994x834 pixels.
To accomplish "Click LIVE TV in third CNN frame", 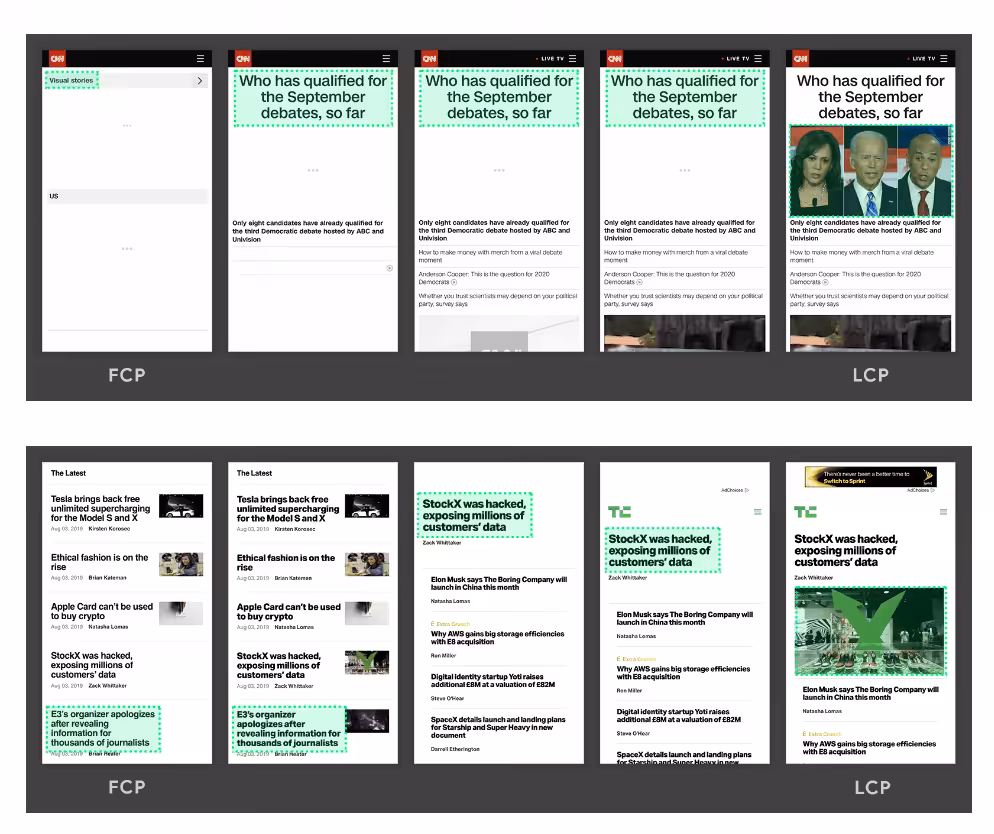I will [550, 58].
